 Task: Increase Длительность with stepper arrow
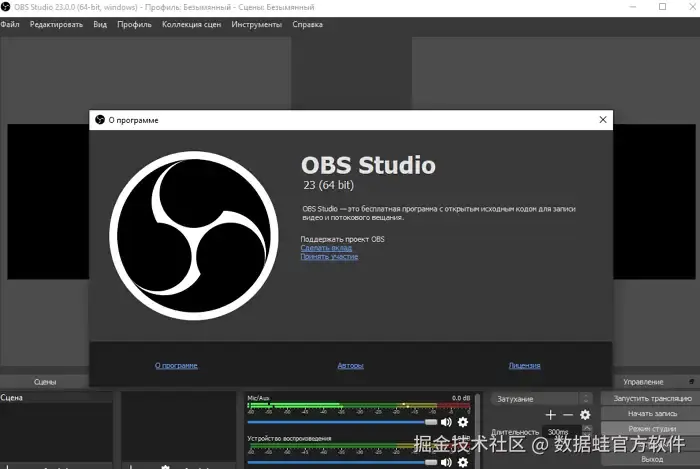tap(587, 428)
